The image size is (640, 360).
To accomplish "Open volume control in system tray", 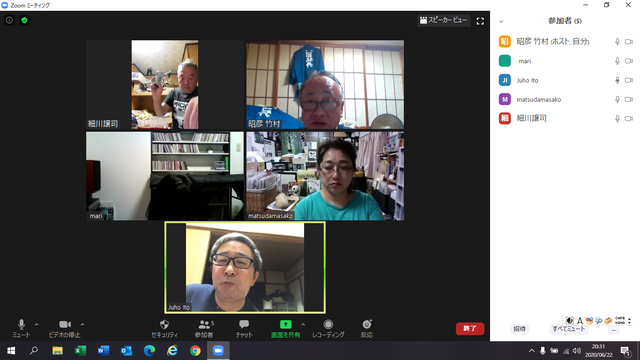I will (x=577, y=351).
